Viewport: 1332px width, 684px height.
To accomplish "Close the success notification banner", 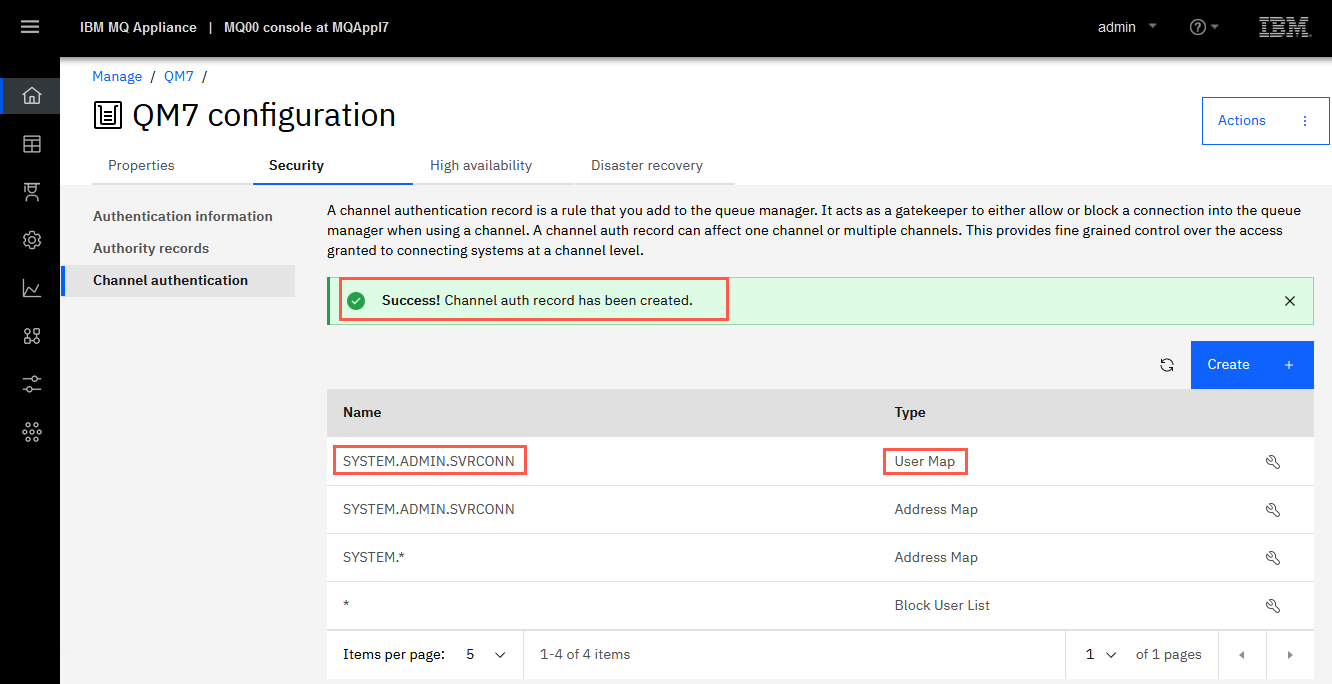I will 1290,301.
